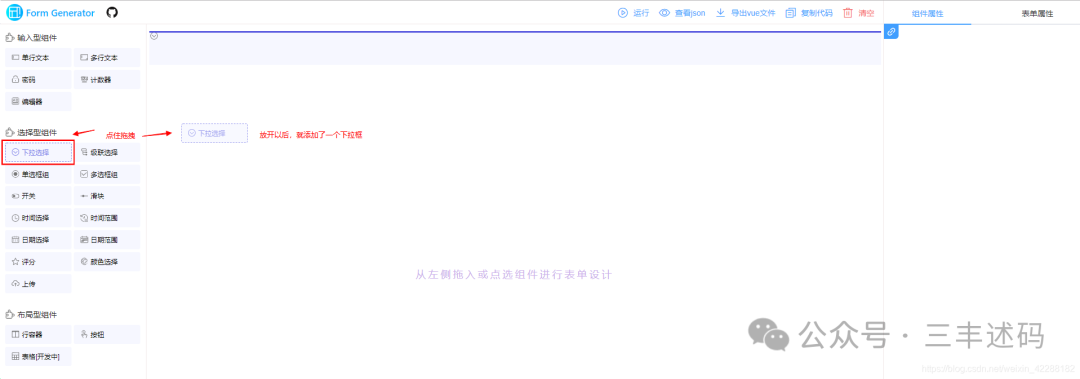This screenshot has width=1080, height=379.
Task: Add a 单选框组 radio group component
Action: (x=39, y=174)
